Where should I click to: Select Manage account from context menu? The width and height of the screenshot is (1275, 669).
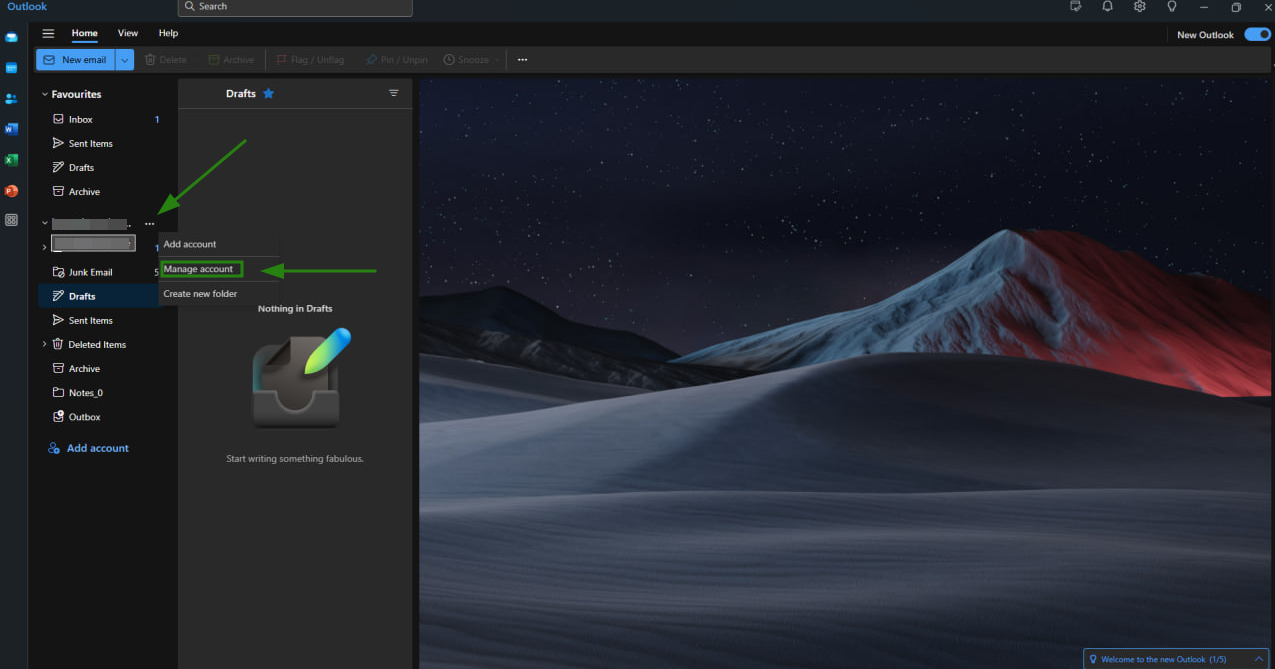tap(199, 269)
